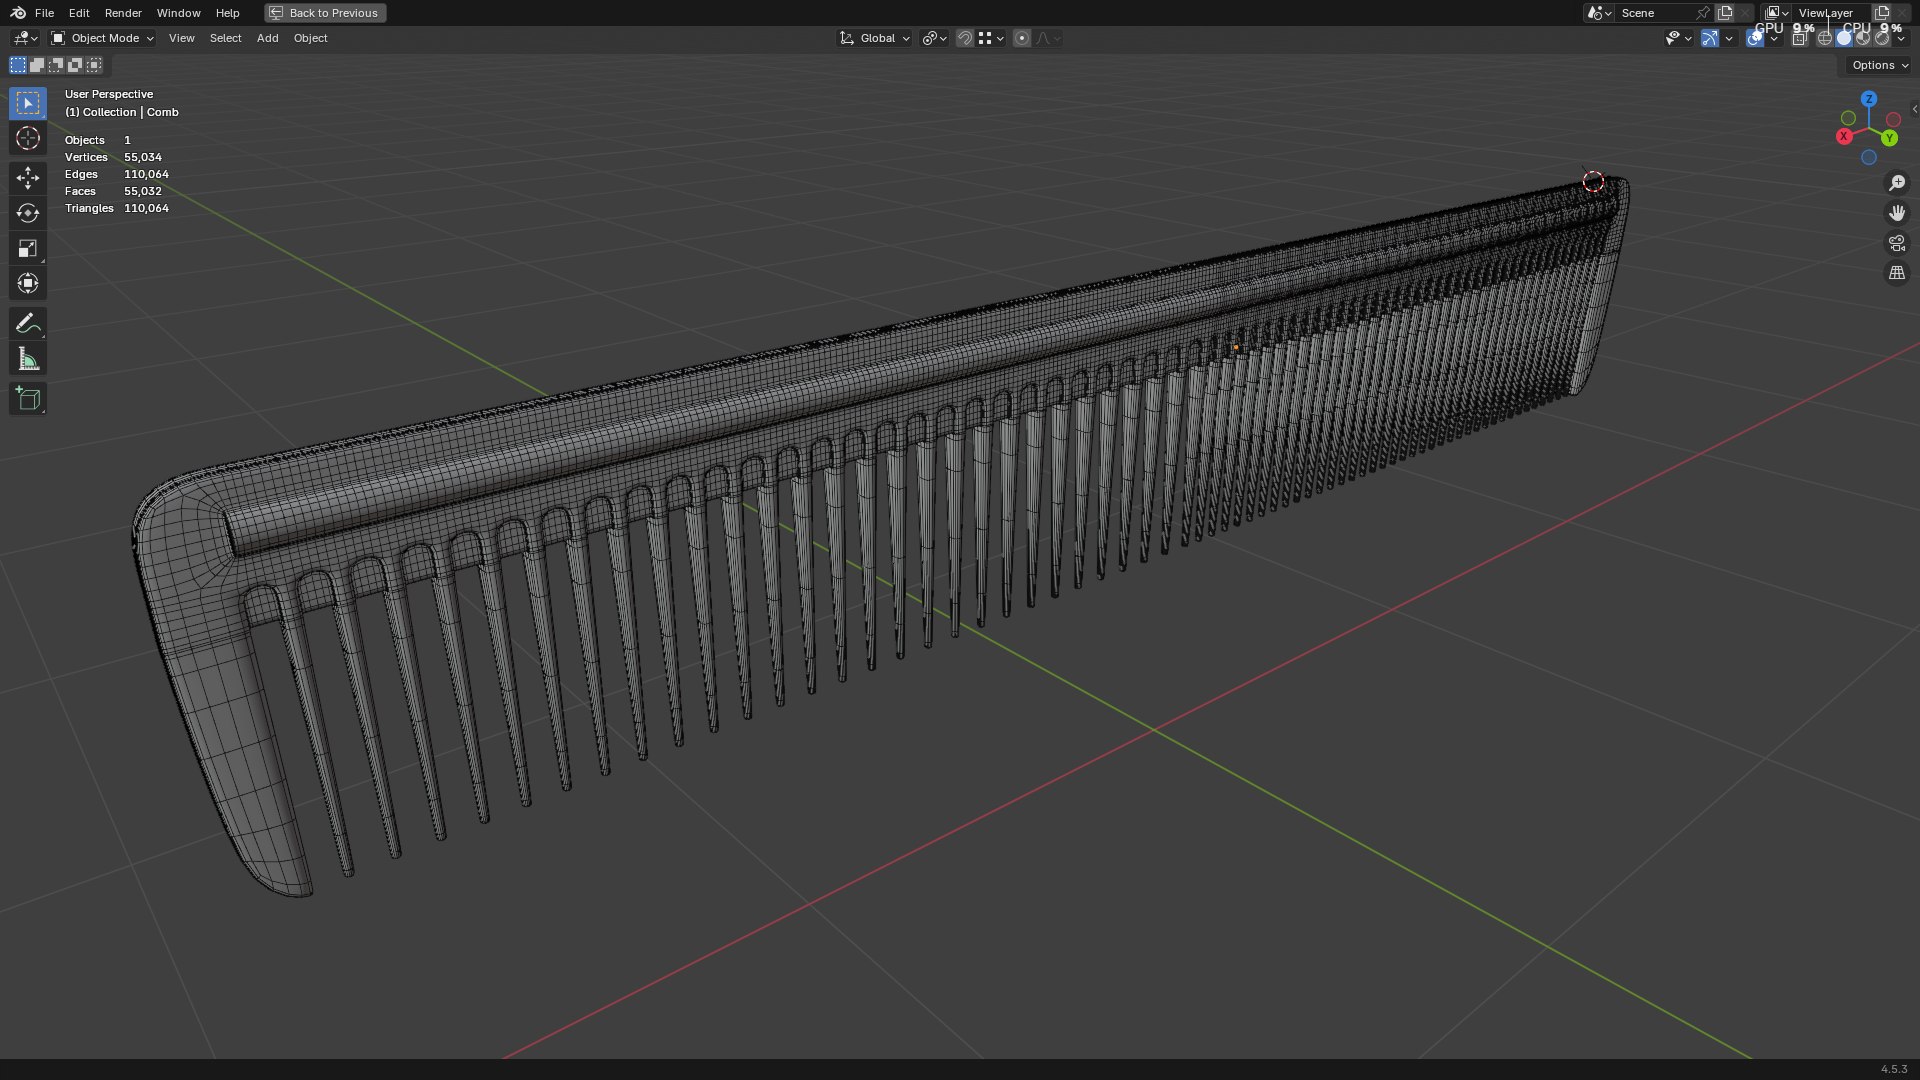Screen dimensions: 1920x1080
Task: Toggle X-ray mode
Action: 1800,38
